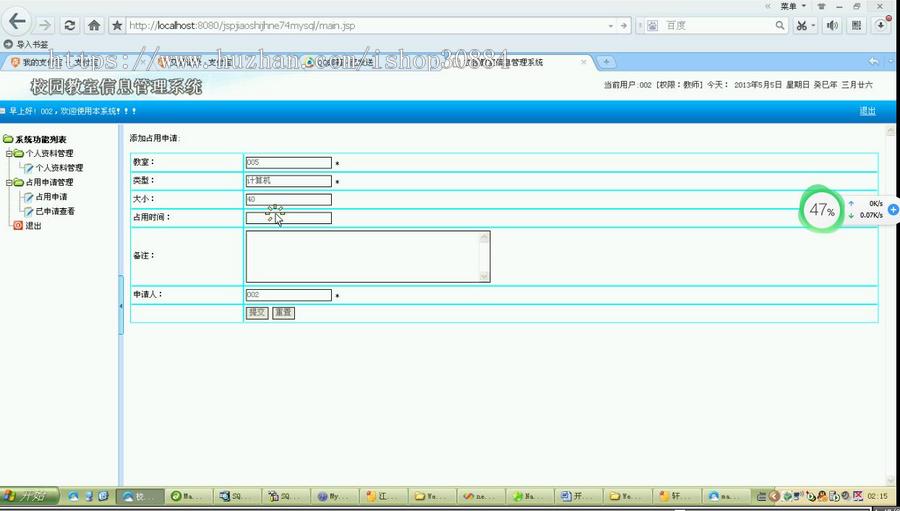The image size is (900, 511).
Task: Click the browser forward arrow button
Action: tap(45, 25)
